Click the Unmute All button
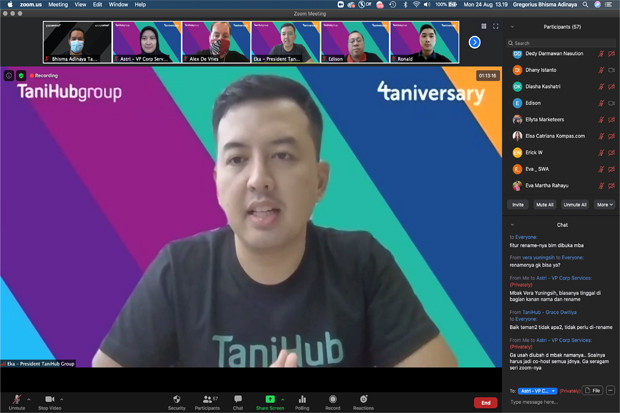620x413 pixels. coord(575,205)
